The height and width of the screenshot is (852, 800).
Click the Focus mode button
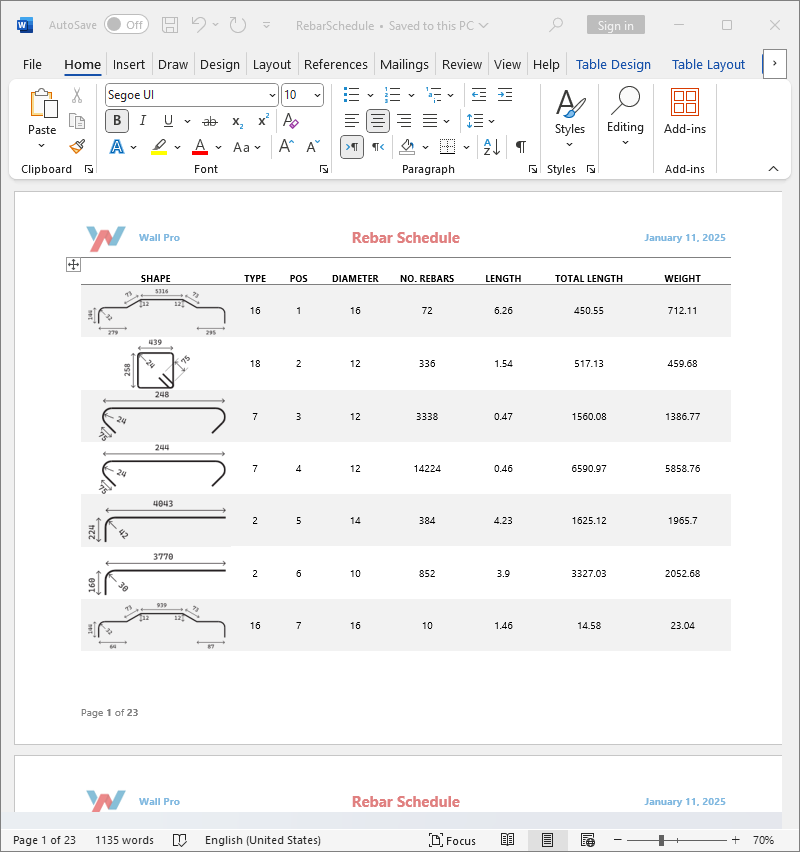click(452, 840)
